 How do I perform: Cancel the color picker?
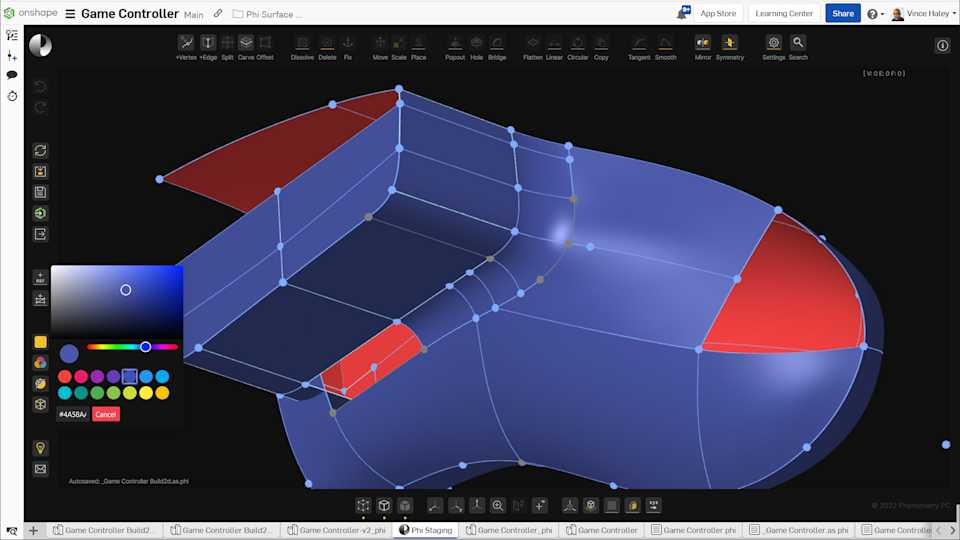point(106,414)
